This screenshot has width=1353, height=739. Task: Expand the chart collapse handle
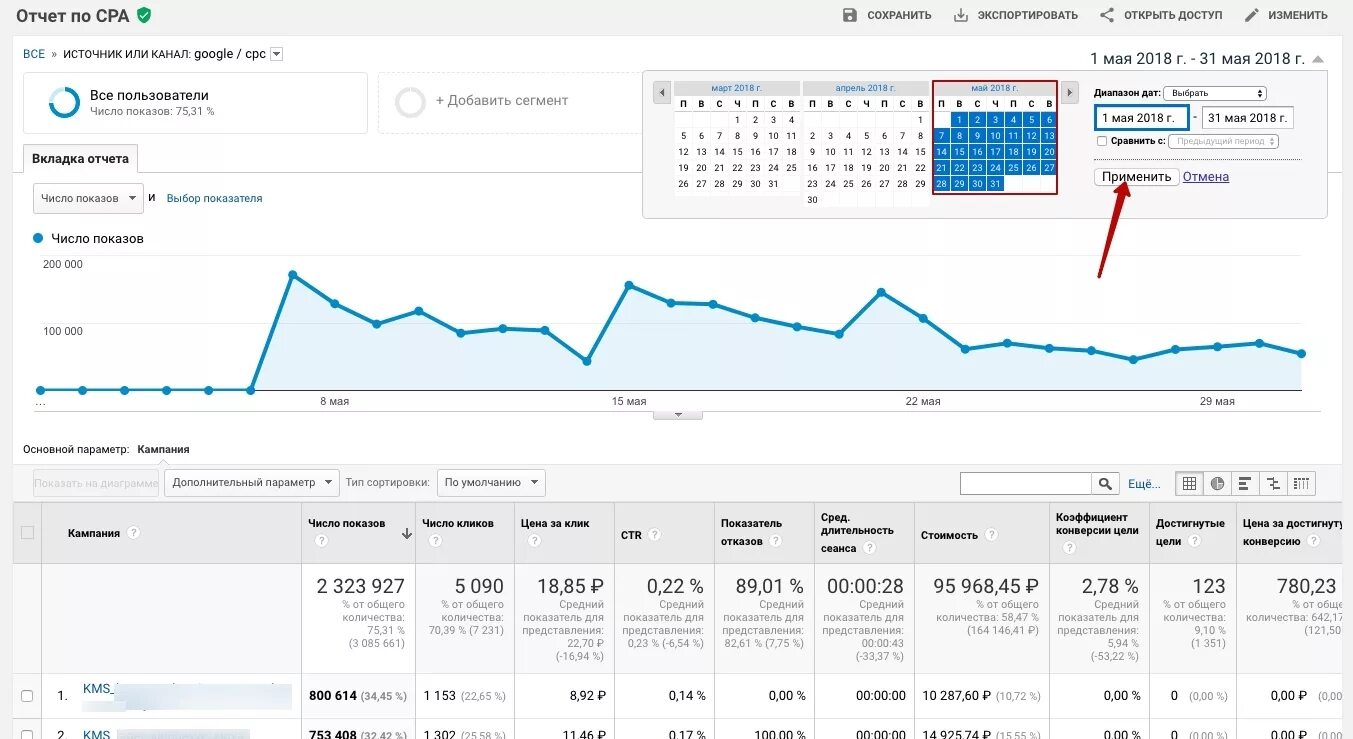click(x=677, y=414)
